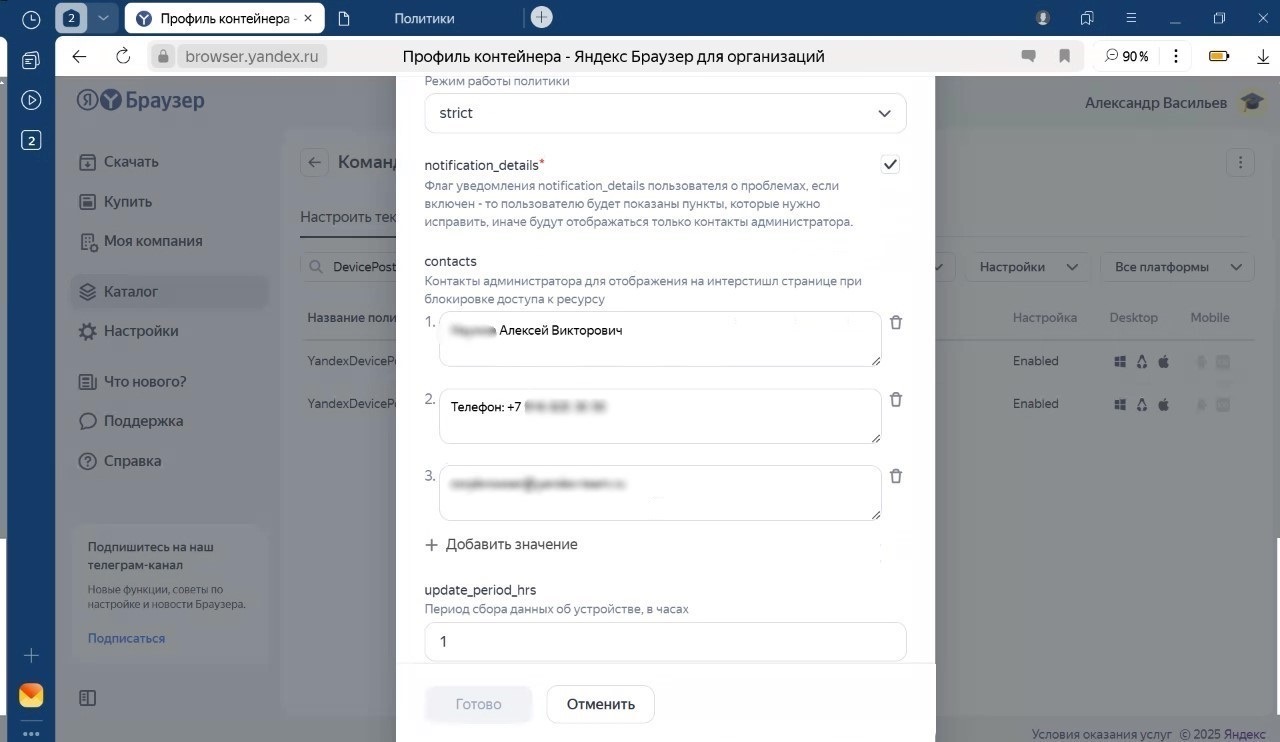Click the DevicePost search field

coord(350,267)
